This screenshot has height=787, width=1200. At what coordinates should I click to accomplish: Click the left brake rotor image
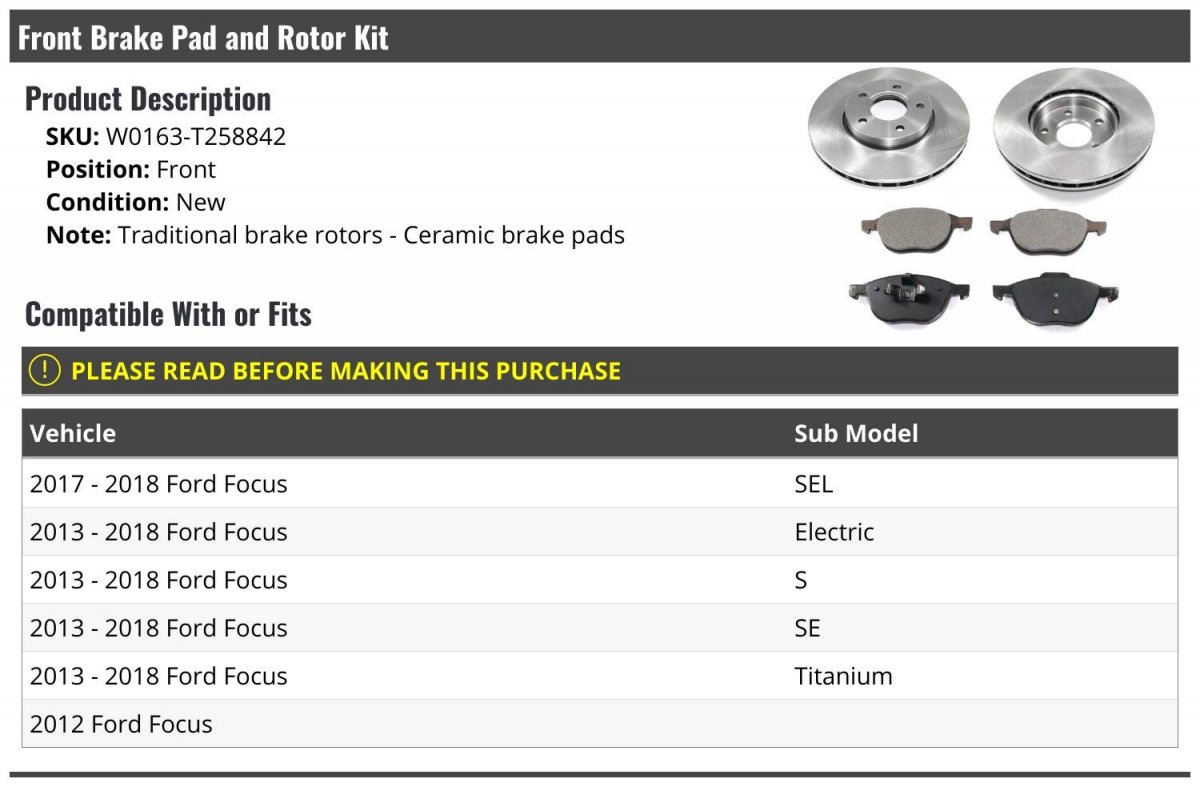(x=889, y=127)
